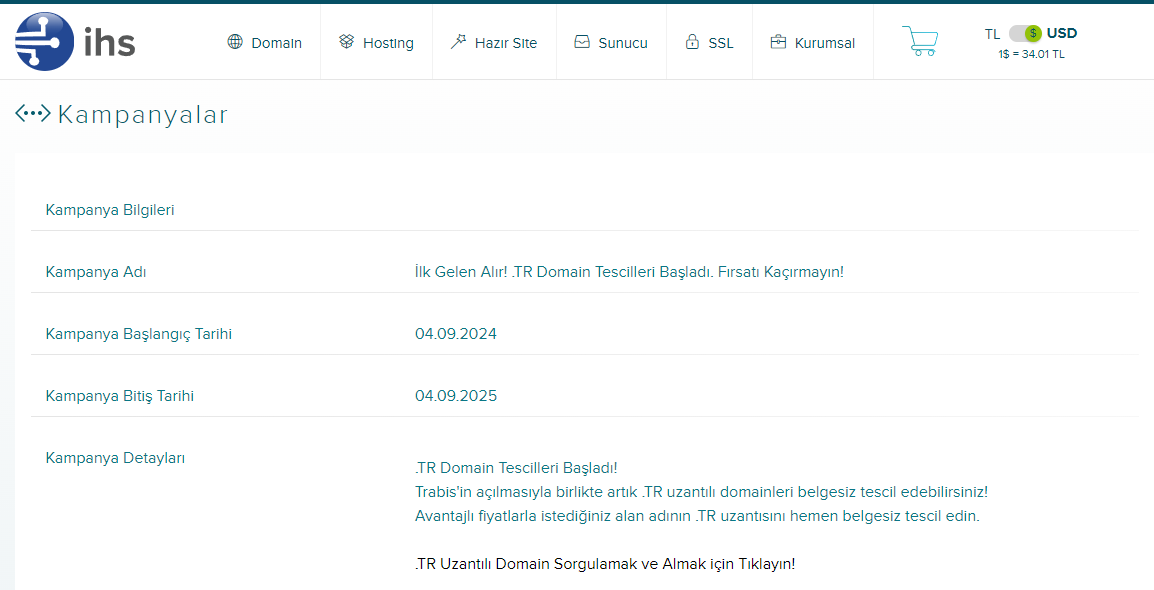Toggle currency switch between TL and USD
The width and height of the screenshot is (1154, 590).
click(1025, 33)
